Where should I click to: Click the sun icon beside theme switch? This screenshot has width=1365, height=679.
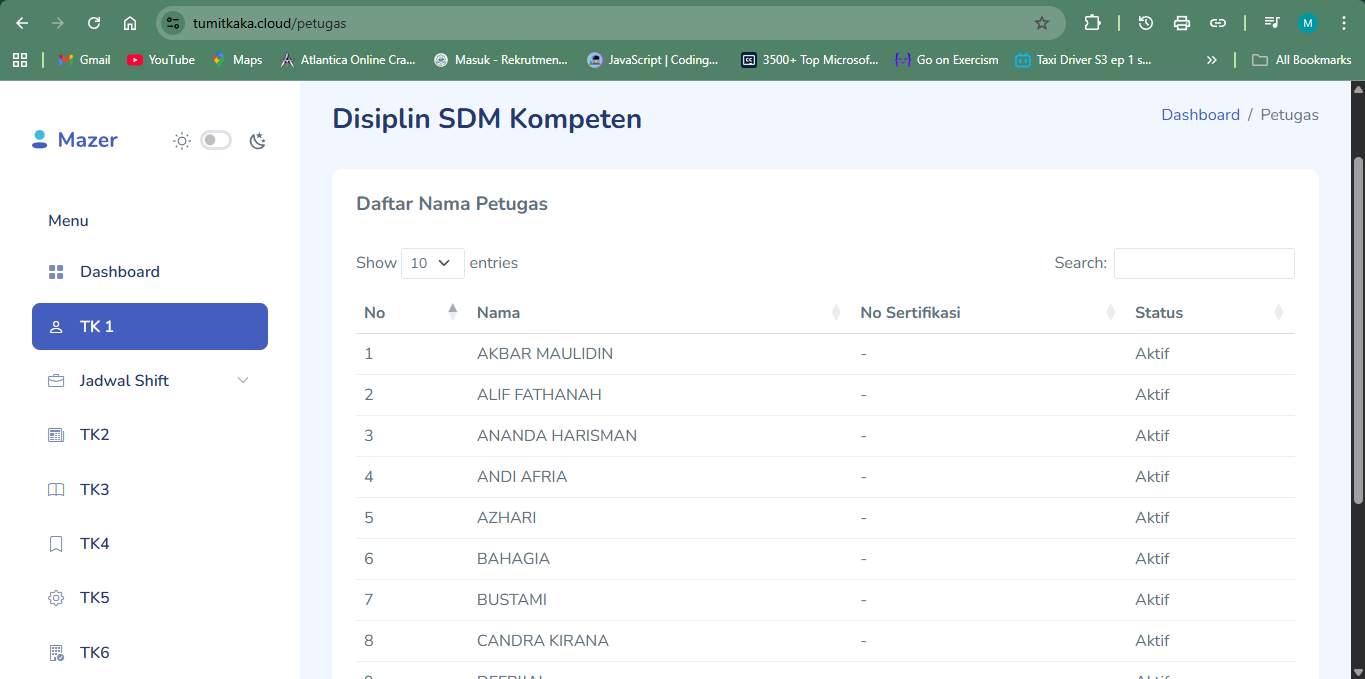click(182, 141)
